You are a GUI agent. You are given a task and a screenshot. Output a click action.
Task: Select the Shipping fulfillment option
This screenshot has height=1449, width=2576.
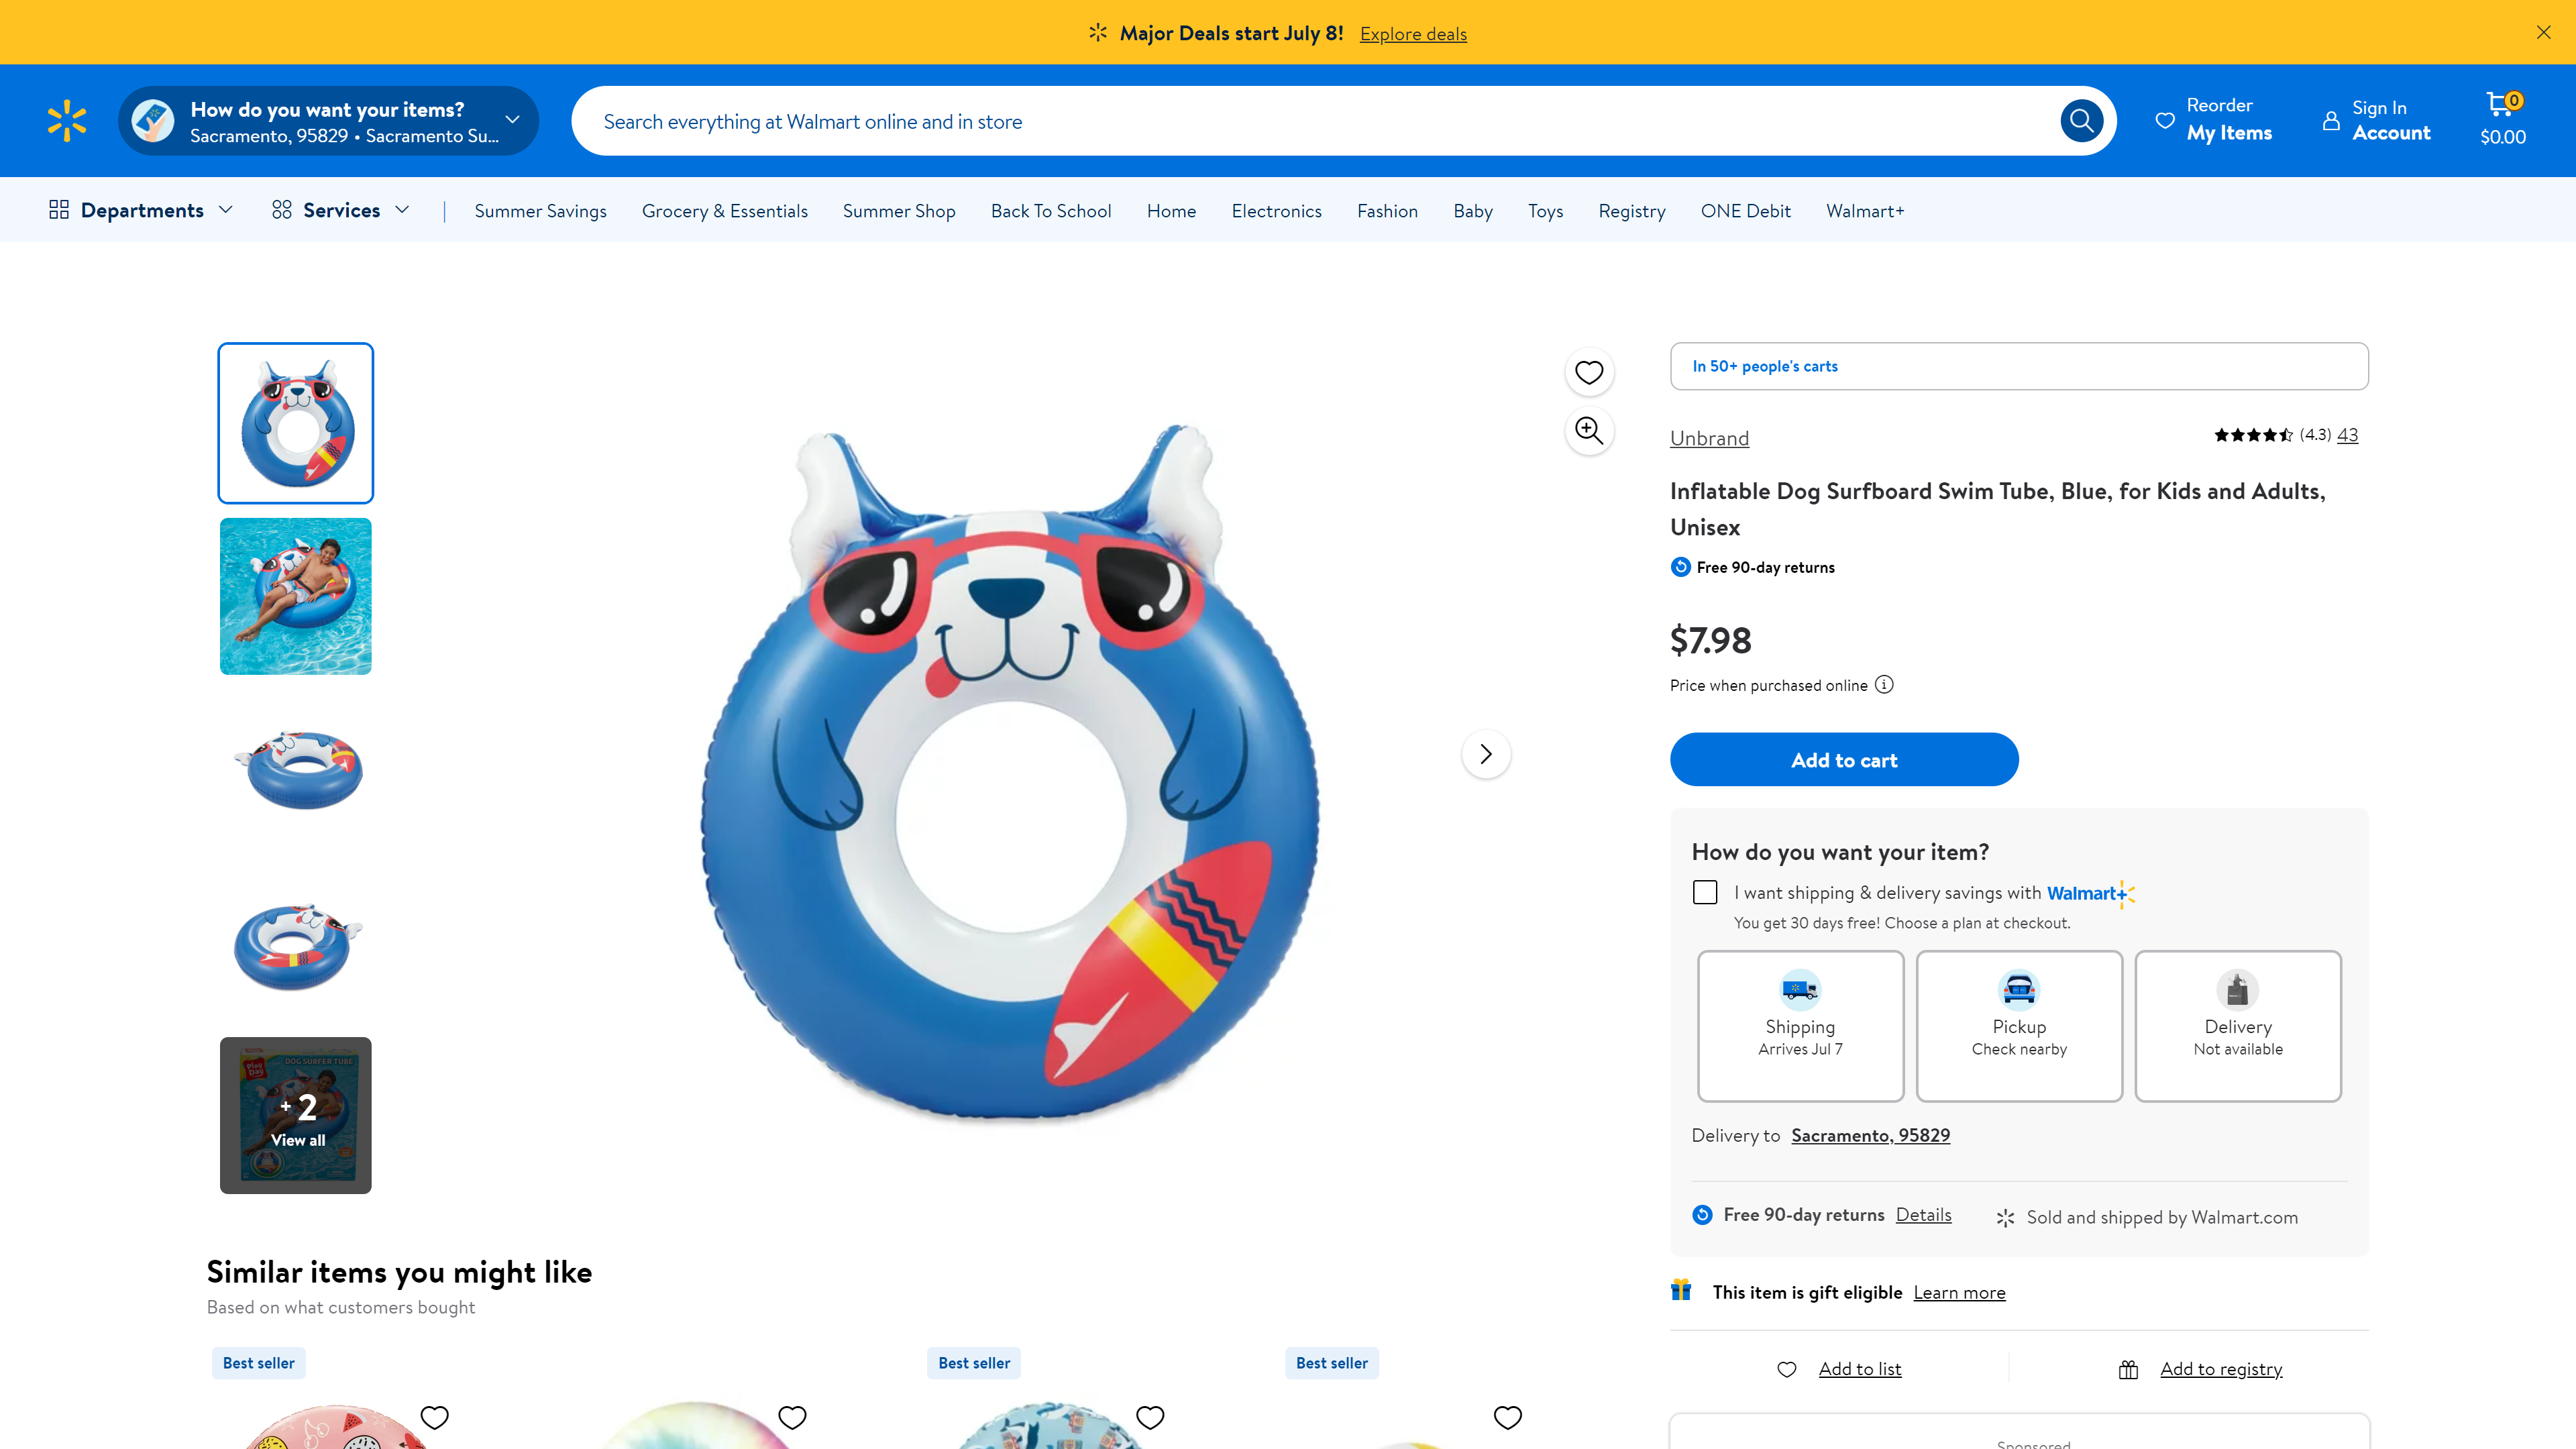pos(1800,1025)
